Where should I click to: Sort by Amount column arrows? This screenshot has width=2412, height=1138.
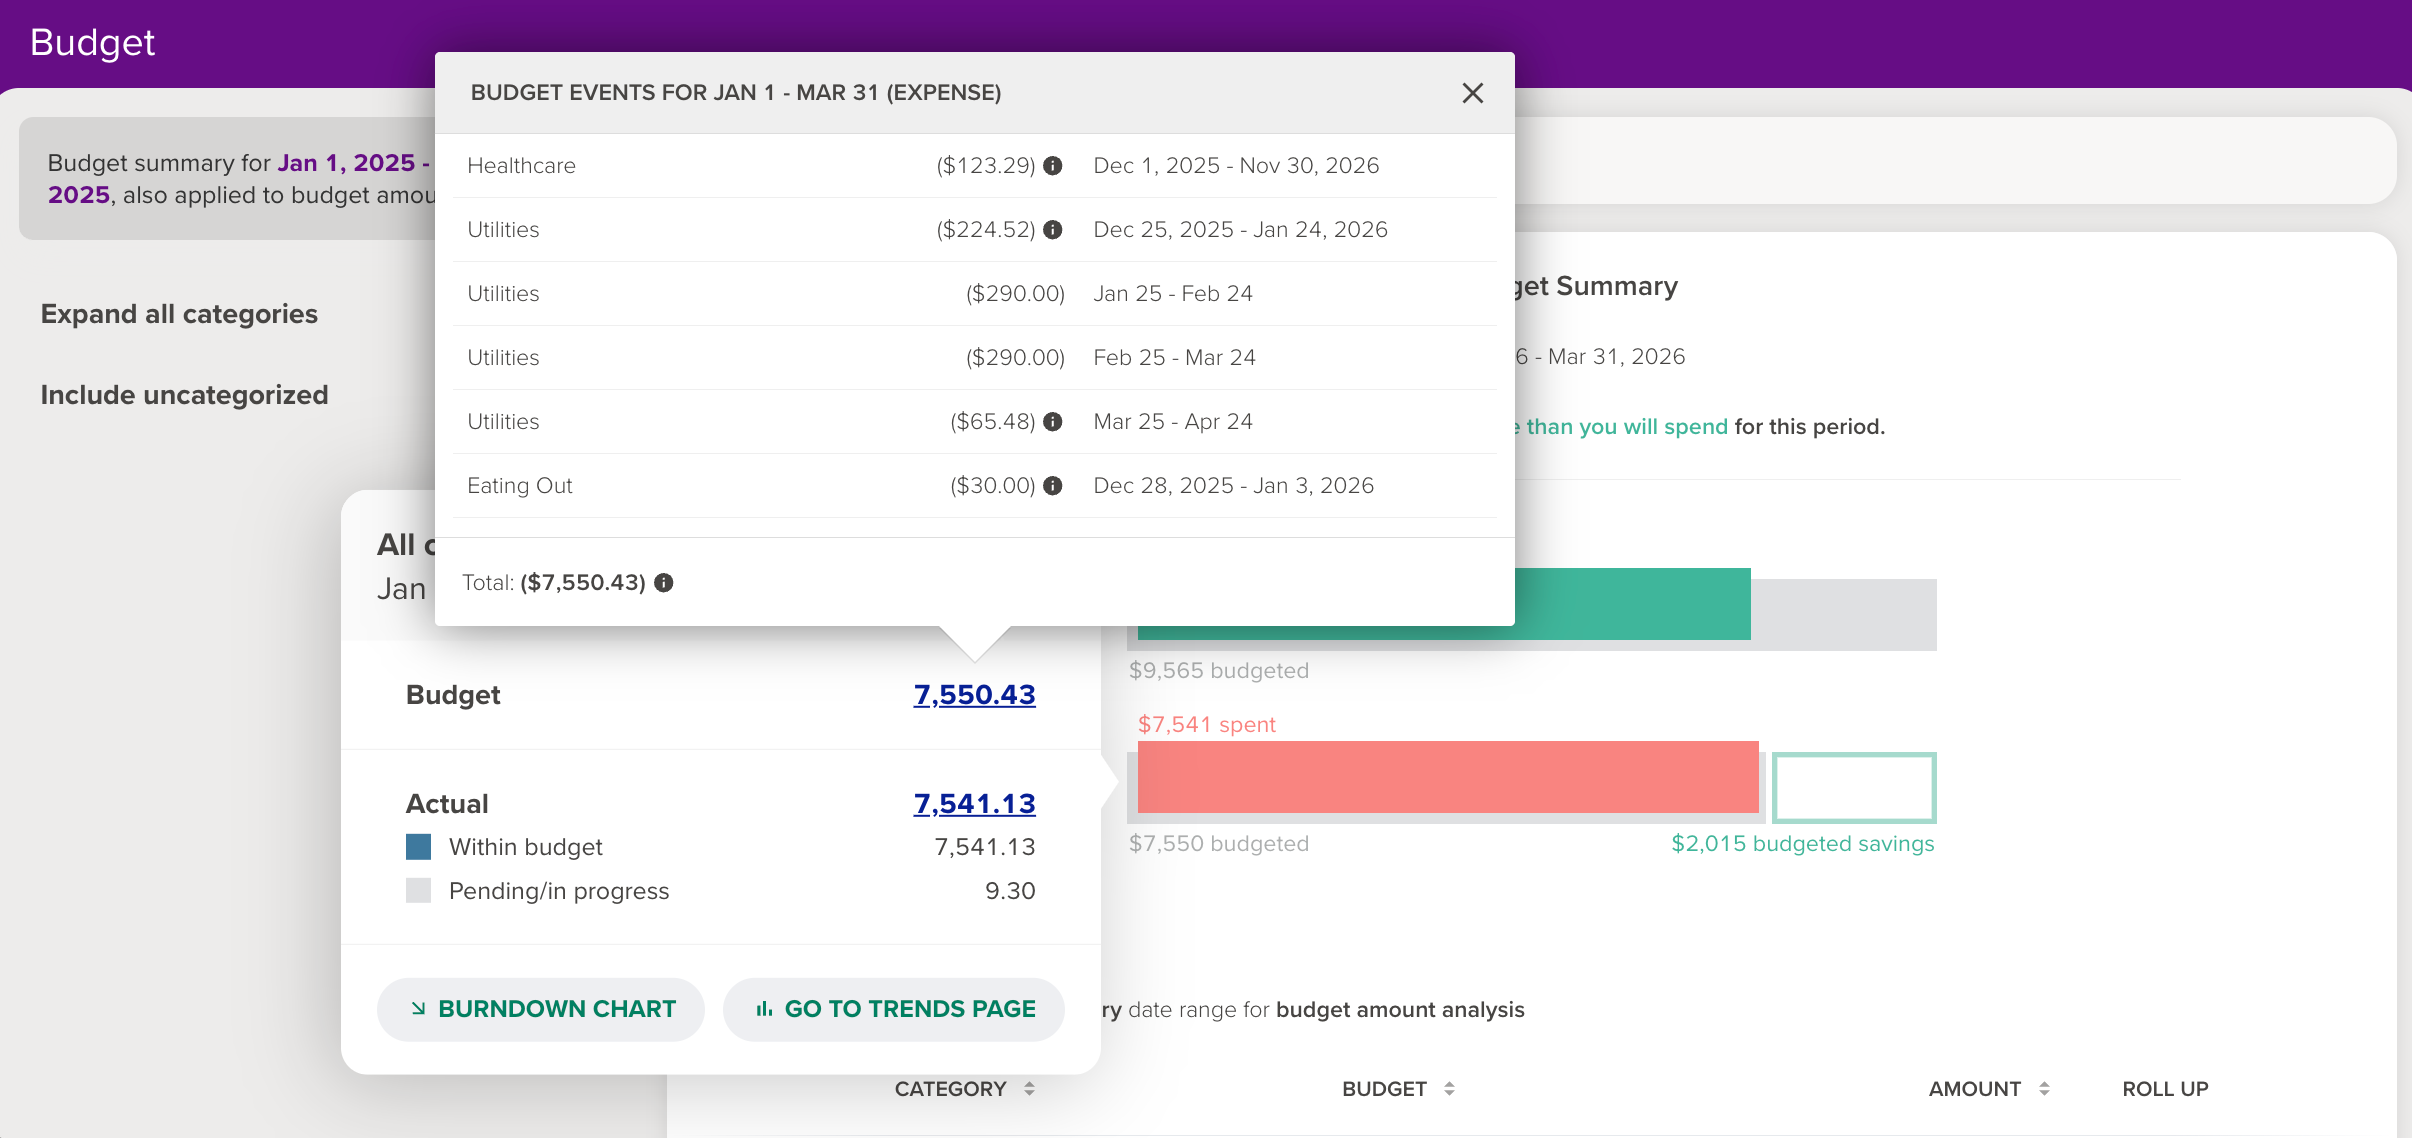coord(2044,1089)
